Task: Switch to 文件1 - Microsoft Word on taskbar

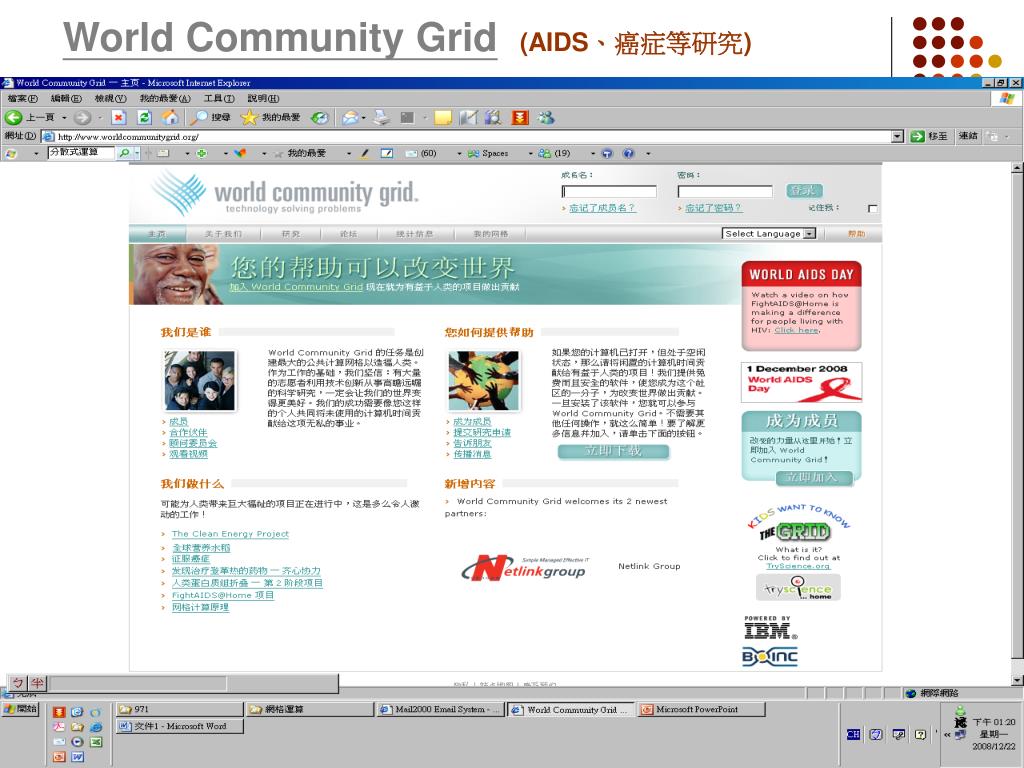Action: (x=180, y=726)
